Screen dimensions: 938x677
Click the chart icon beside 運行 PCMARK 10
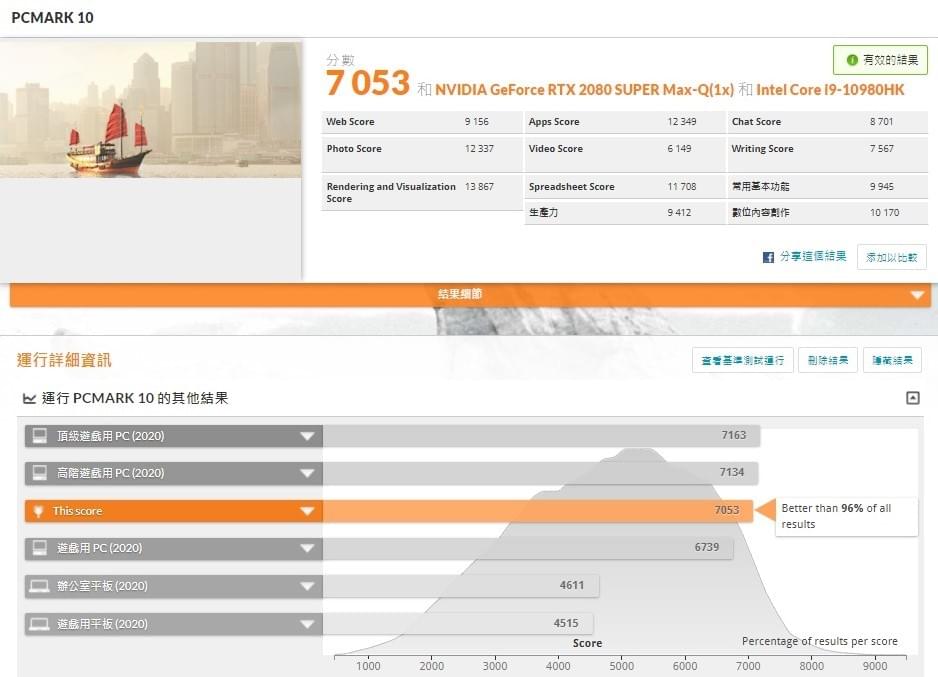click(29, 398)
